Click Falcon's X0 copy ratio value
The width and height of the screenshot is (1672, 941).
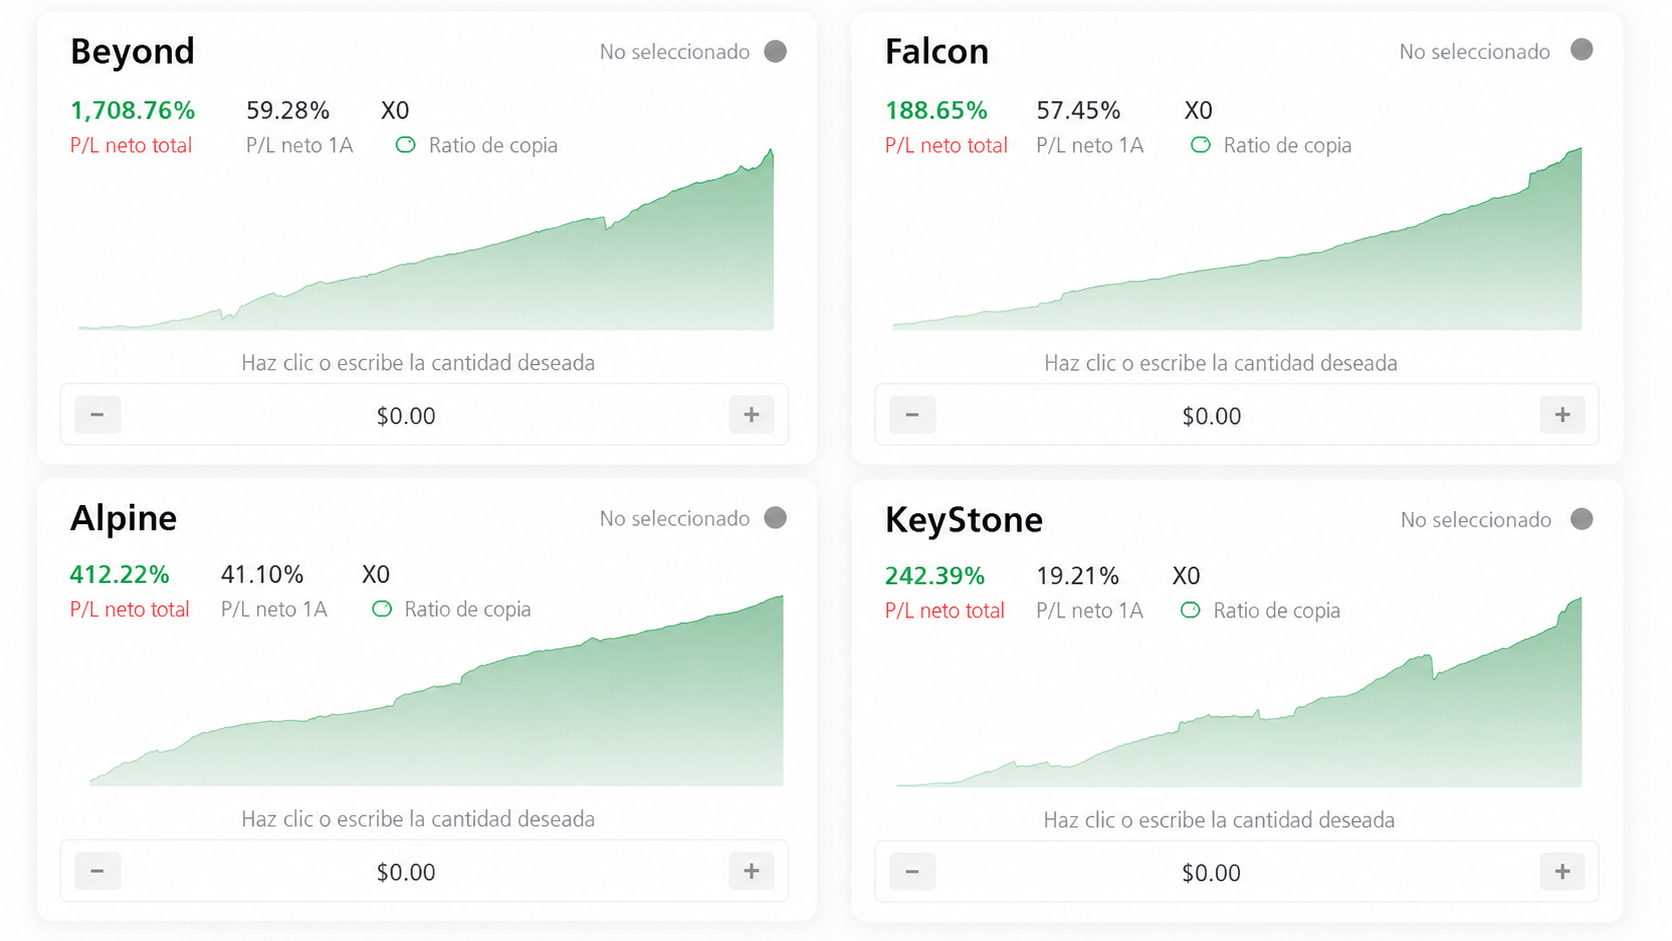[x=1198, y=110]
